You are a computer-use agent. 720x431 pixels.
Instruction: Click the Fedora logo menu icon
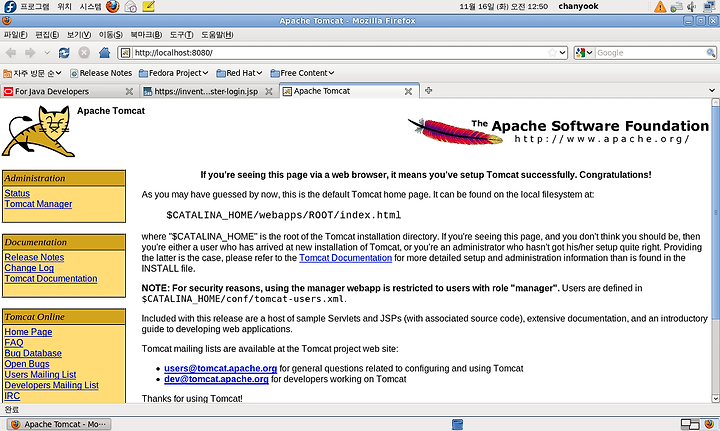(x=10, y=6)
